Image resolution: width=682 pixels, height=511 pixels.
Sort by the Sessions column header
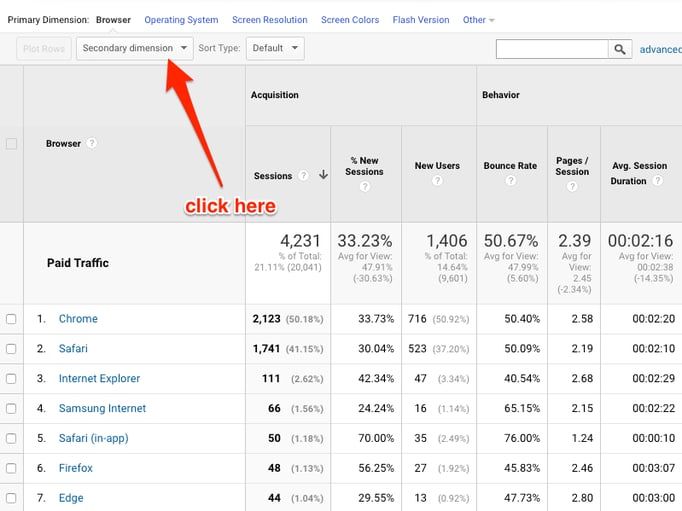tap(273, 176)
